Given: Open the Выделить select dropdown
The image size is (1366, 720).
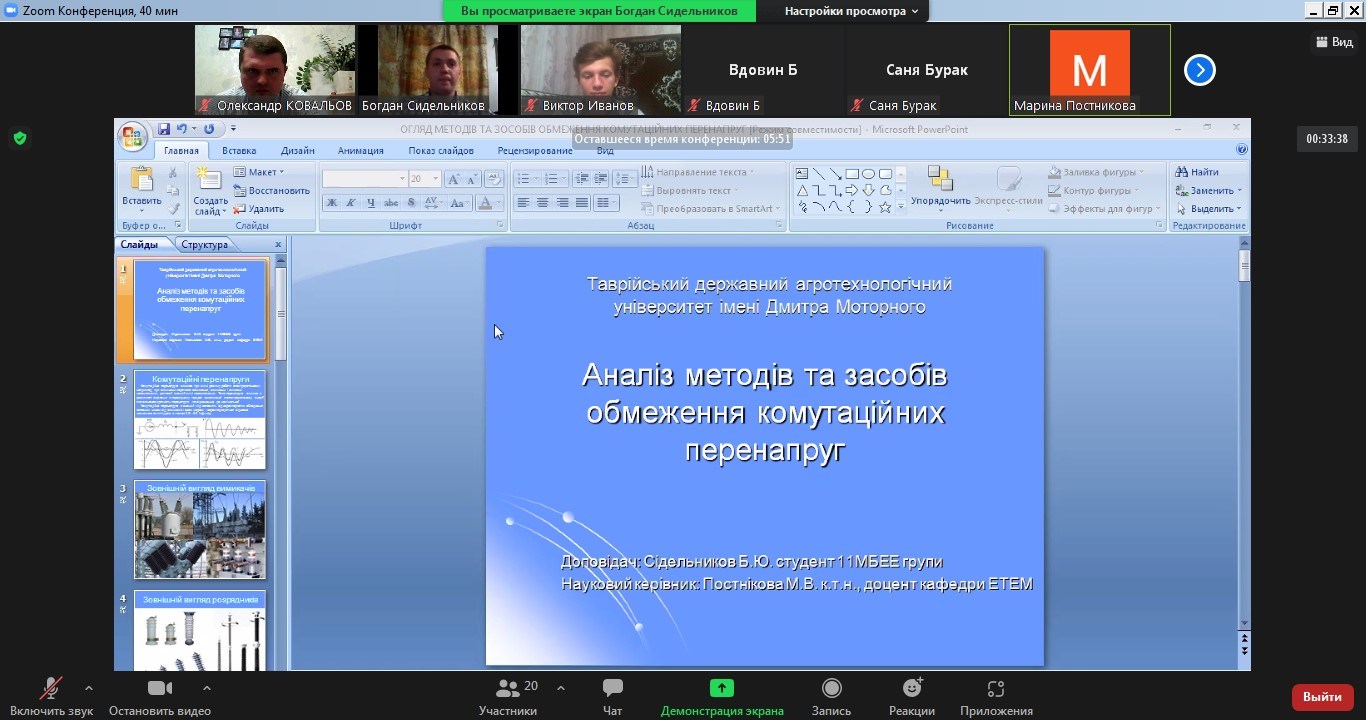Looking at the screenshot, I should (1209, 209).
